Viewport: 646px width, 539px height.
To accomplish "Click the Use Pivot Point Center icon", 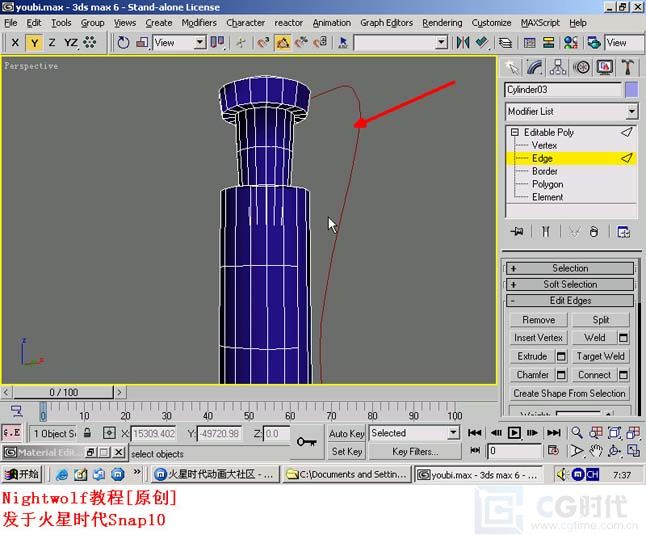I will click(217, 42).
